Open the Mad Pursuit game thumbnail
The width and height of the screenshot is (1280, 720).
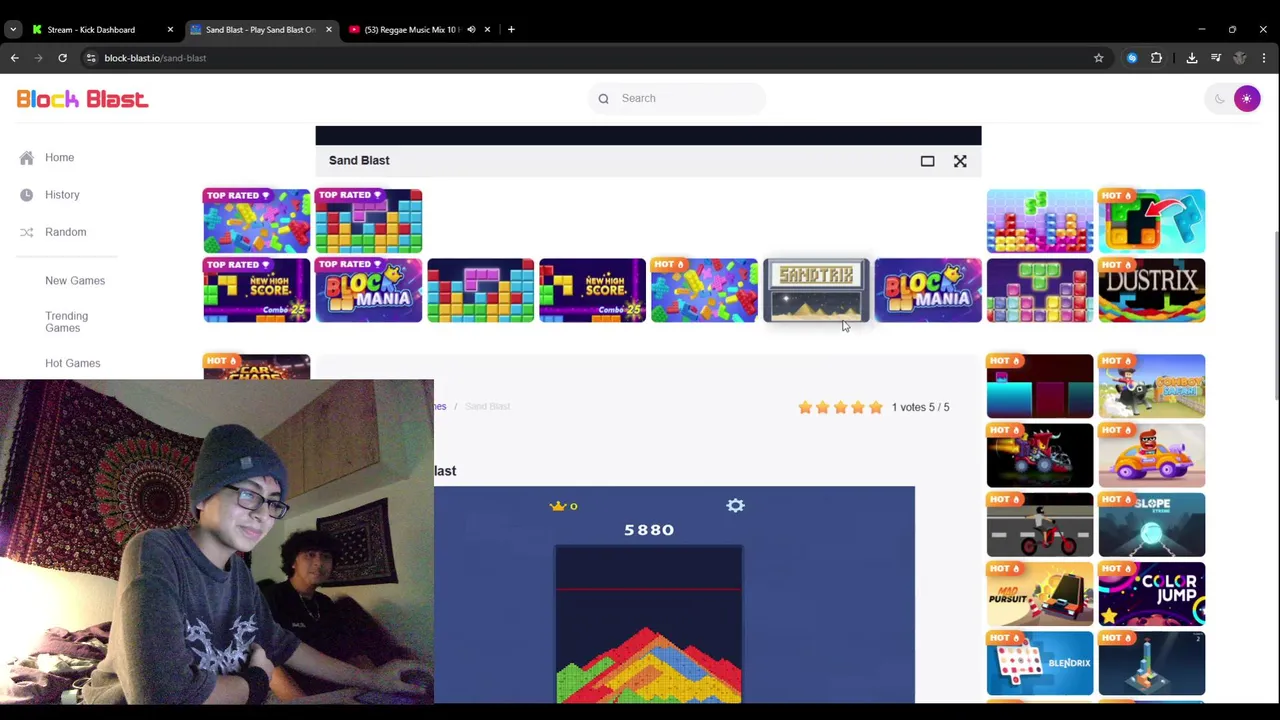1040,594
